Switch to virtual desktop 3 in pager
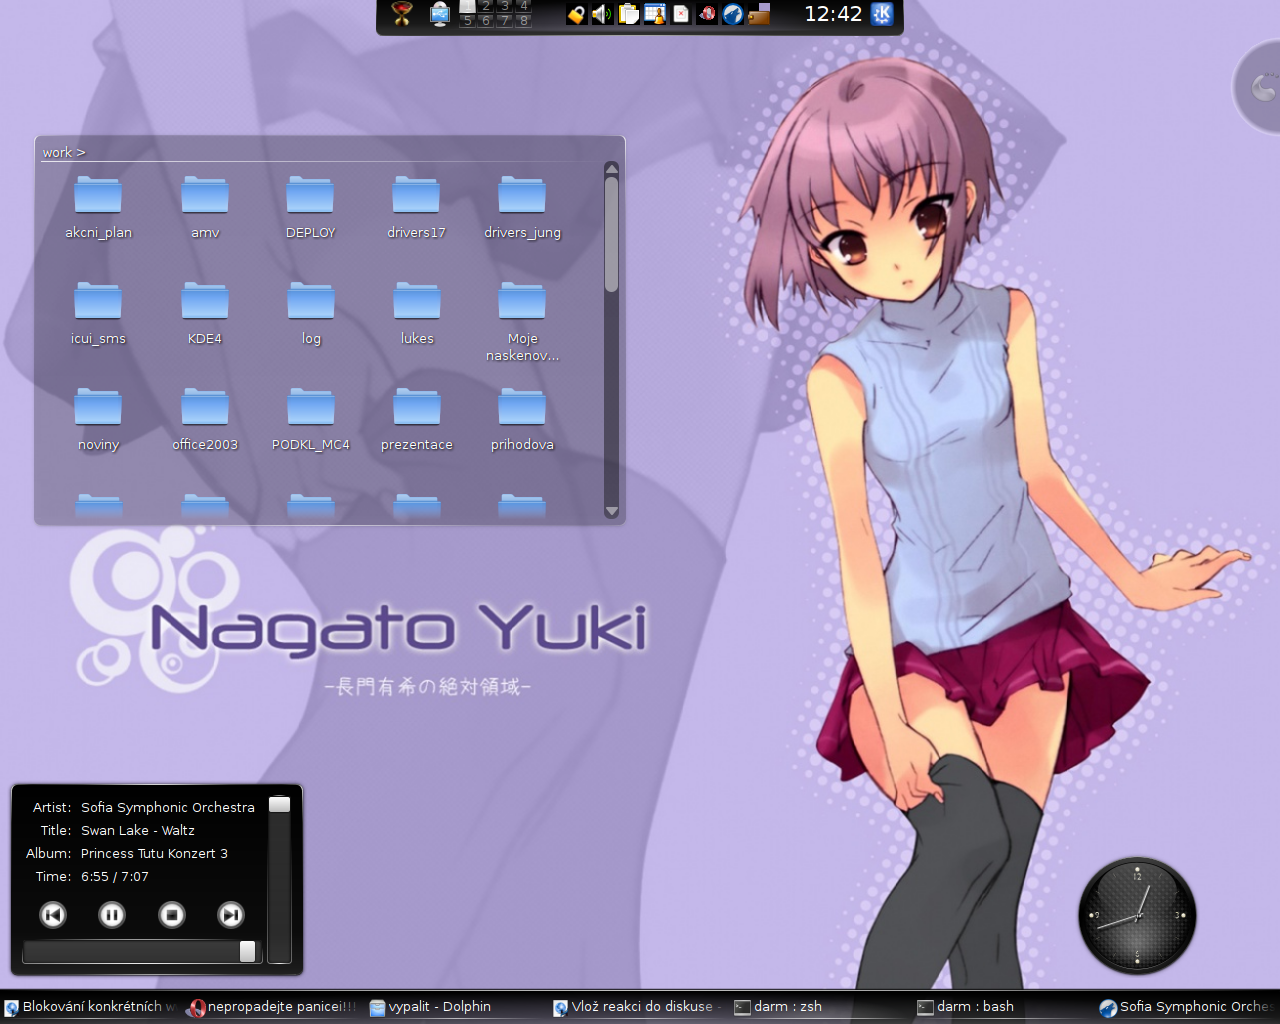 (505, 6)
